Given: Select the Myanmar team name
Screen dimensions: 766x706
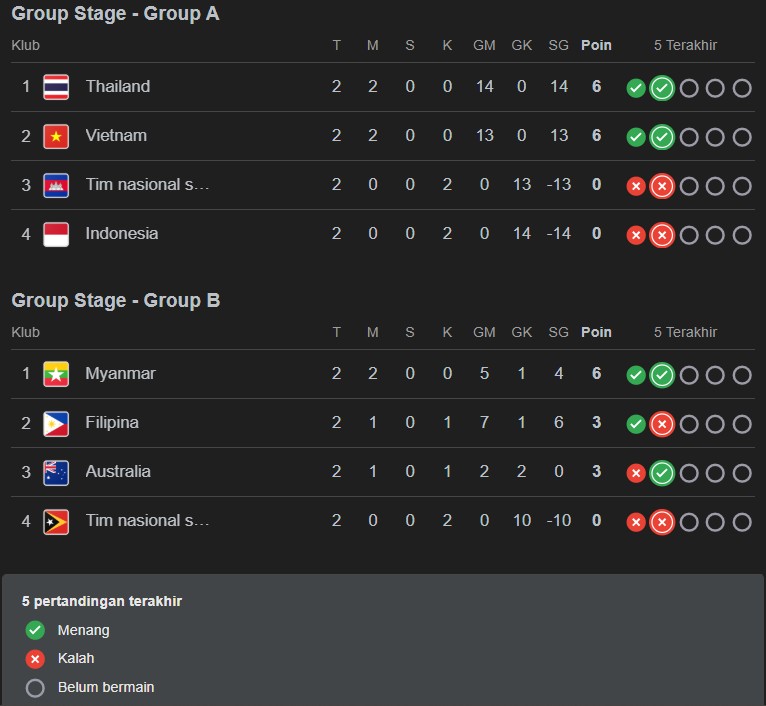Looking at the screenshot, I should pos(121,374).
